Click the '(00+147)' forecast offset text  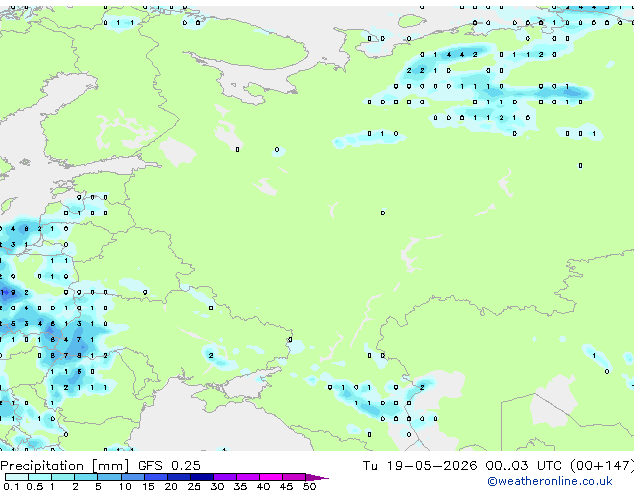(602, 466)
